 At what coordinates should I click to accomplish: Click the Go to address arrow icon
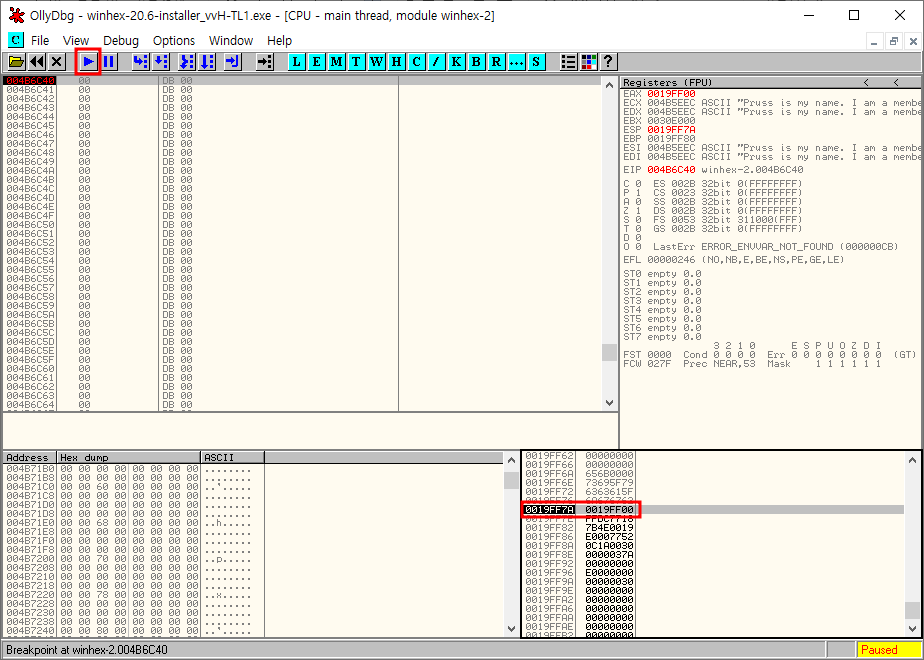[x=265, y=61]
